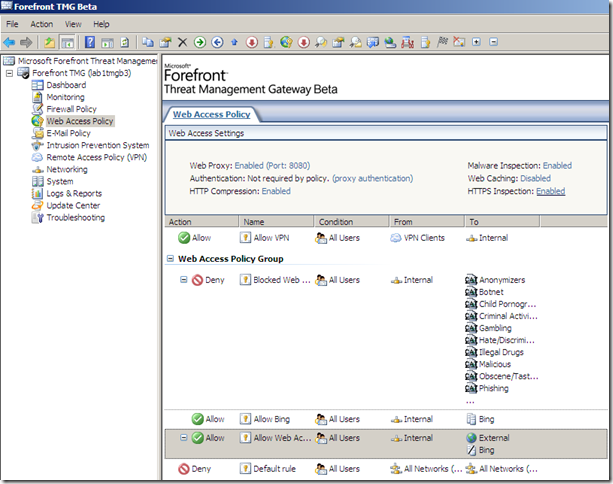This screenshot has width=613, height=484.
Task: Select the Intrusion Prevention System node
Action: 98,145
